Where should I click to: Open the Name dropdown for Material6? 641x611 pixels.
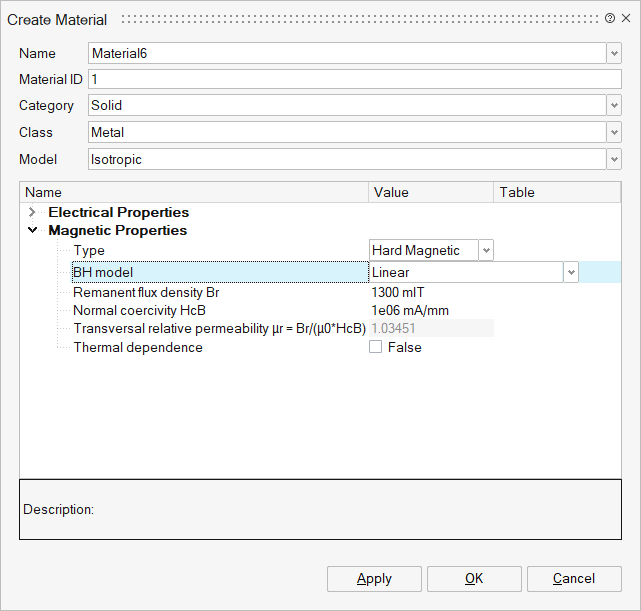(x=613, y=54)
